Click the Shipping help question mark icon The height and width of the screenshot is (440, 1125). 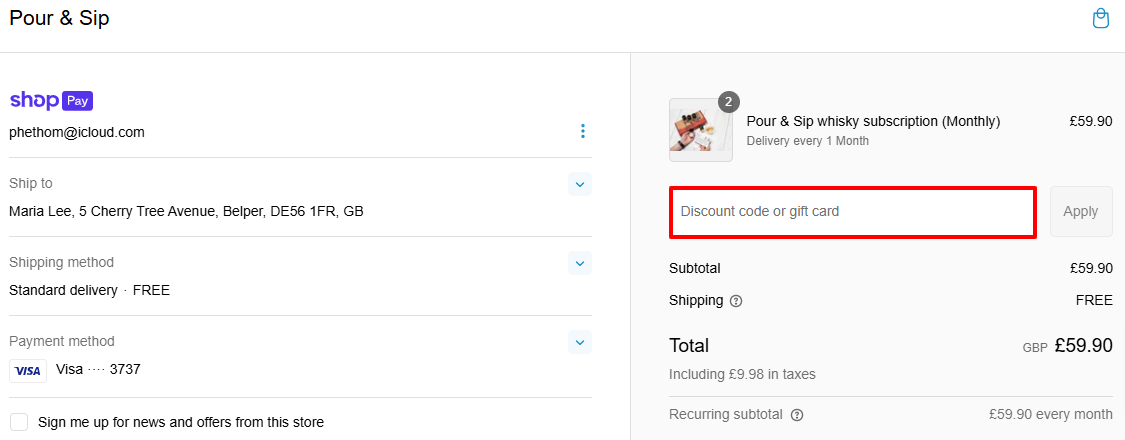735,301
